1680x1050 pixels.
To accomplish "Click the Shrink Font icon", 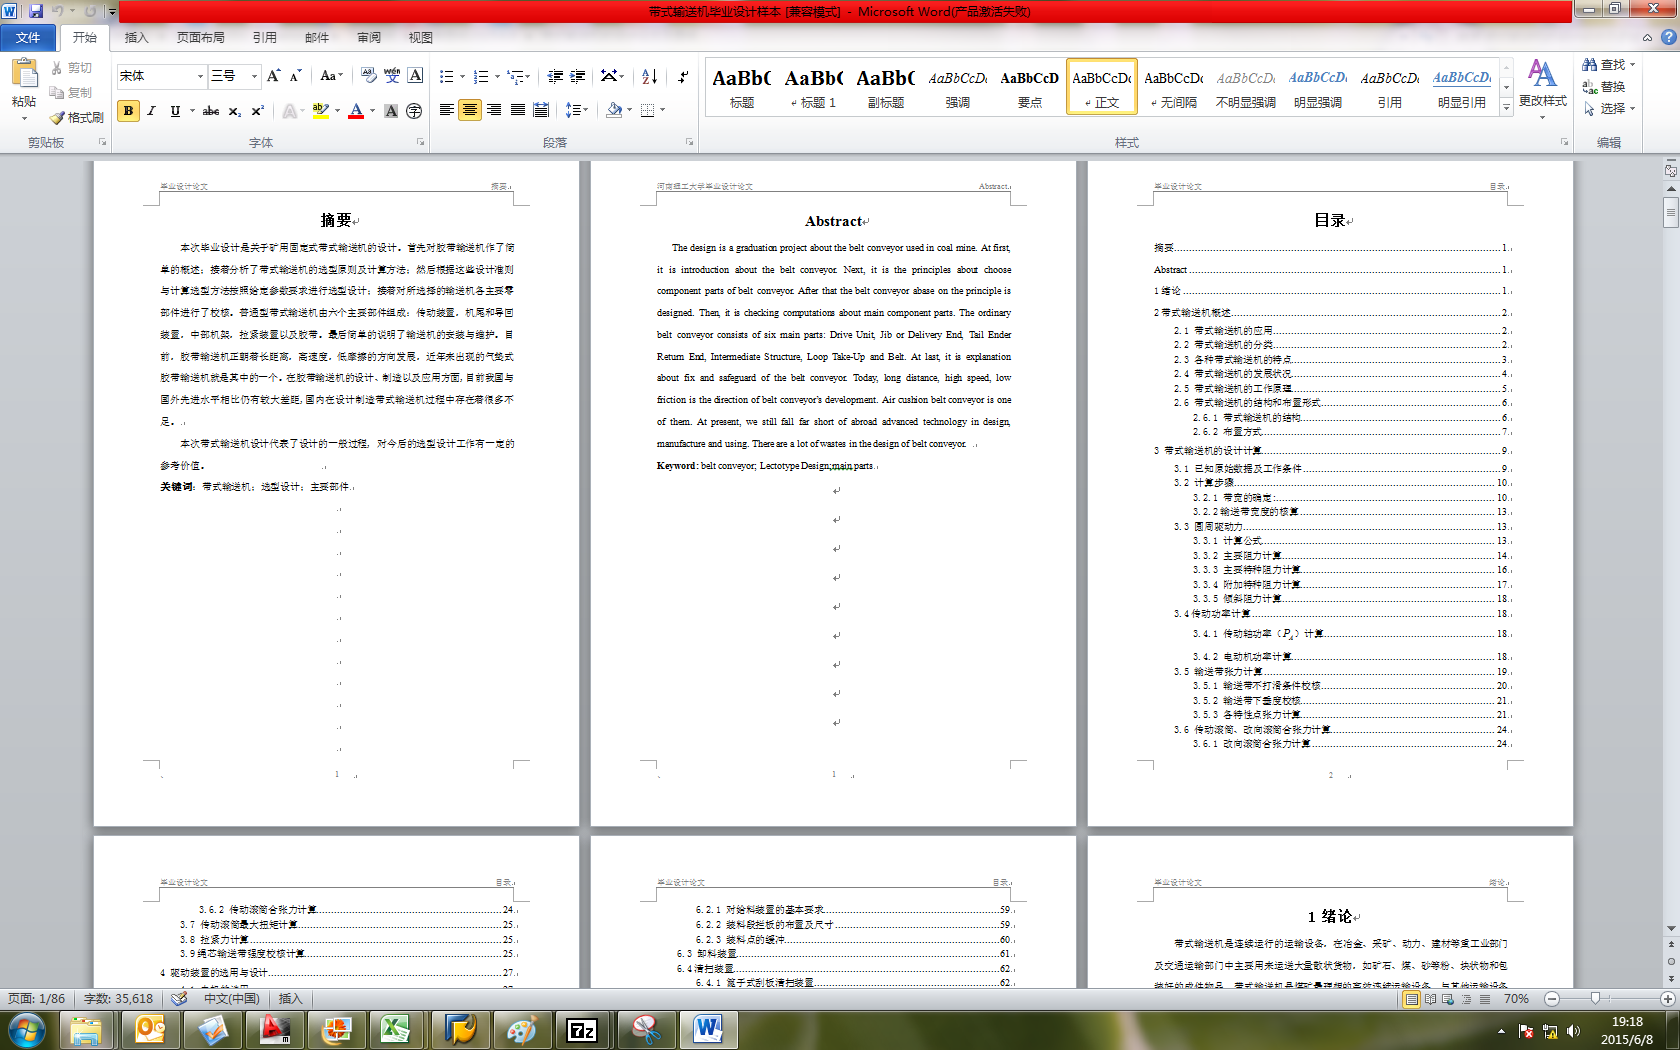I will click(296, 76).
